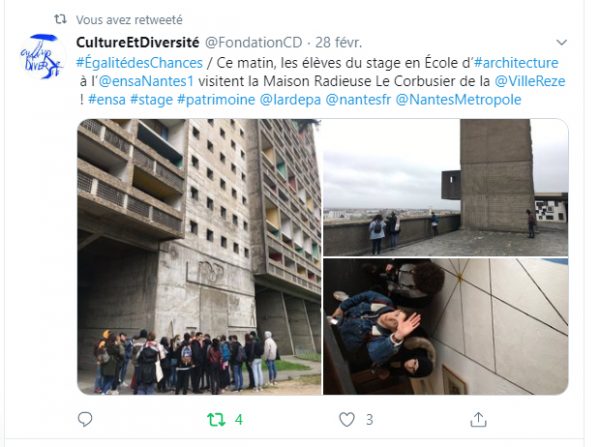Open CultureEtDiversité account name

pos(138,42)
